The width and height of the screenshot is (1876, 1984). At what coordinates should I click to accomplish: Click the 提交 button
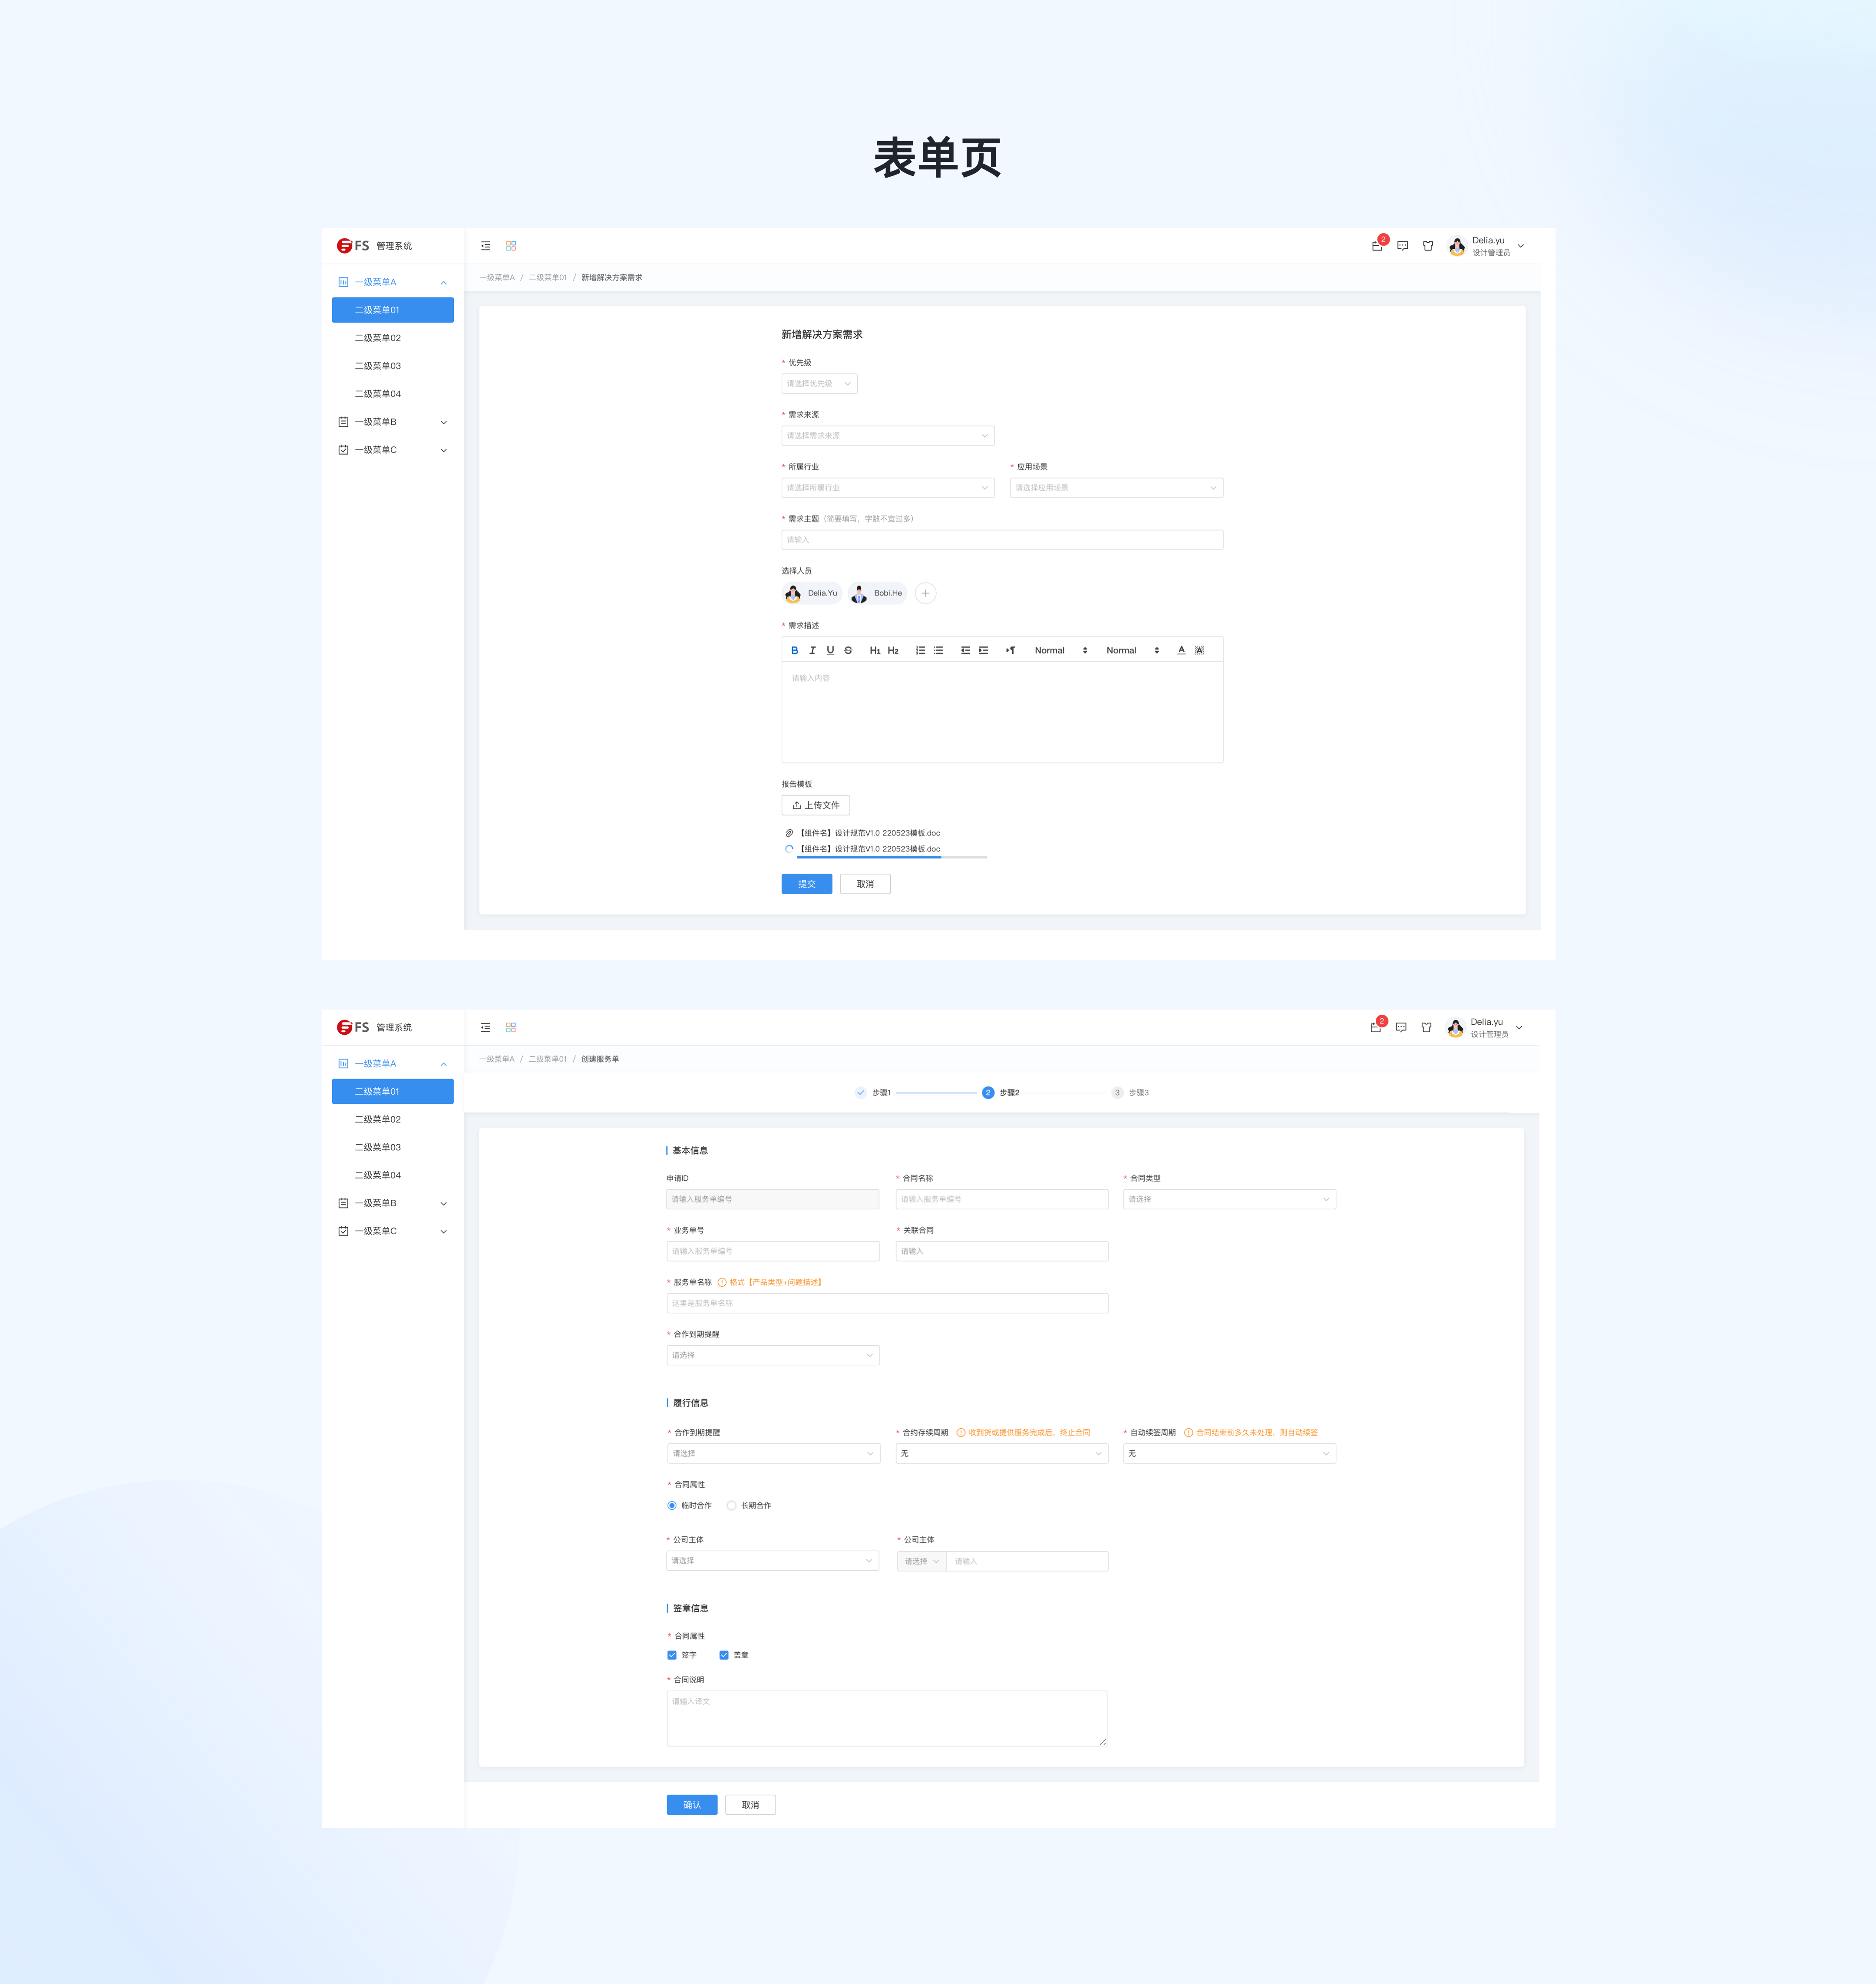click(807, 884)
